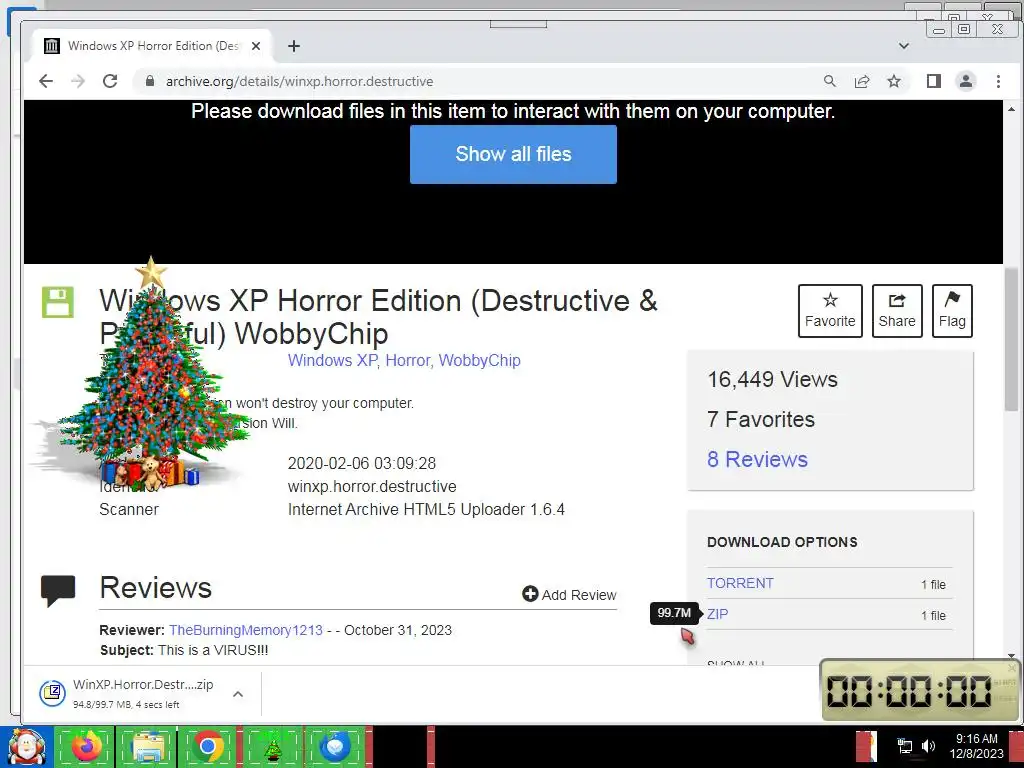Download the ZIP option
1024x768 pixels.
click(717, 614)
